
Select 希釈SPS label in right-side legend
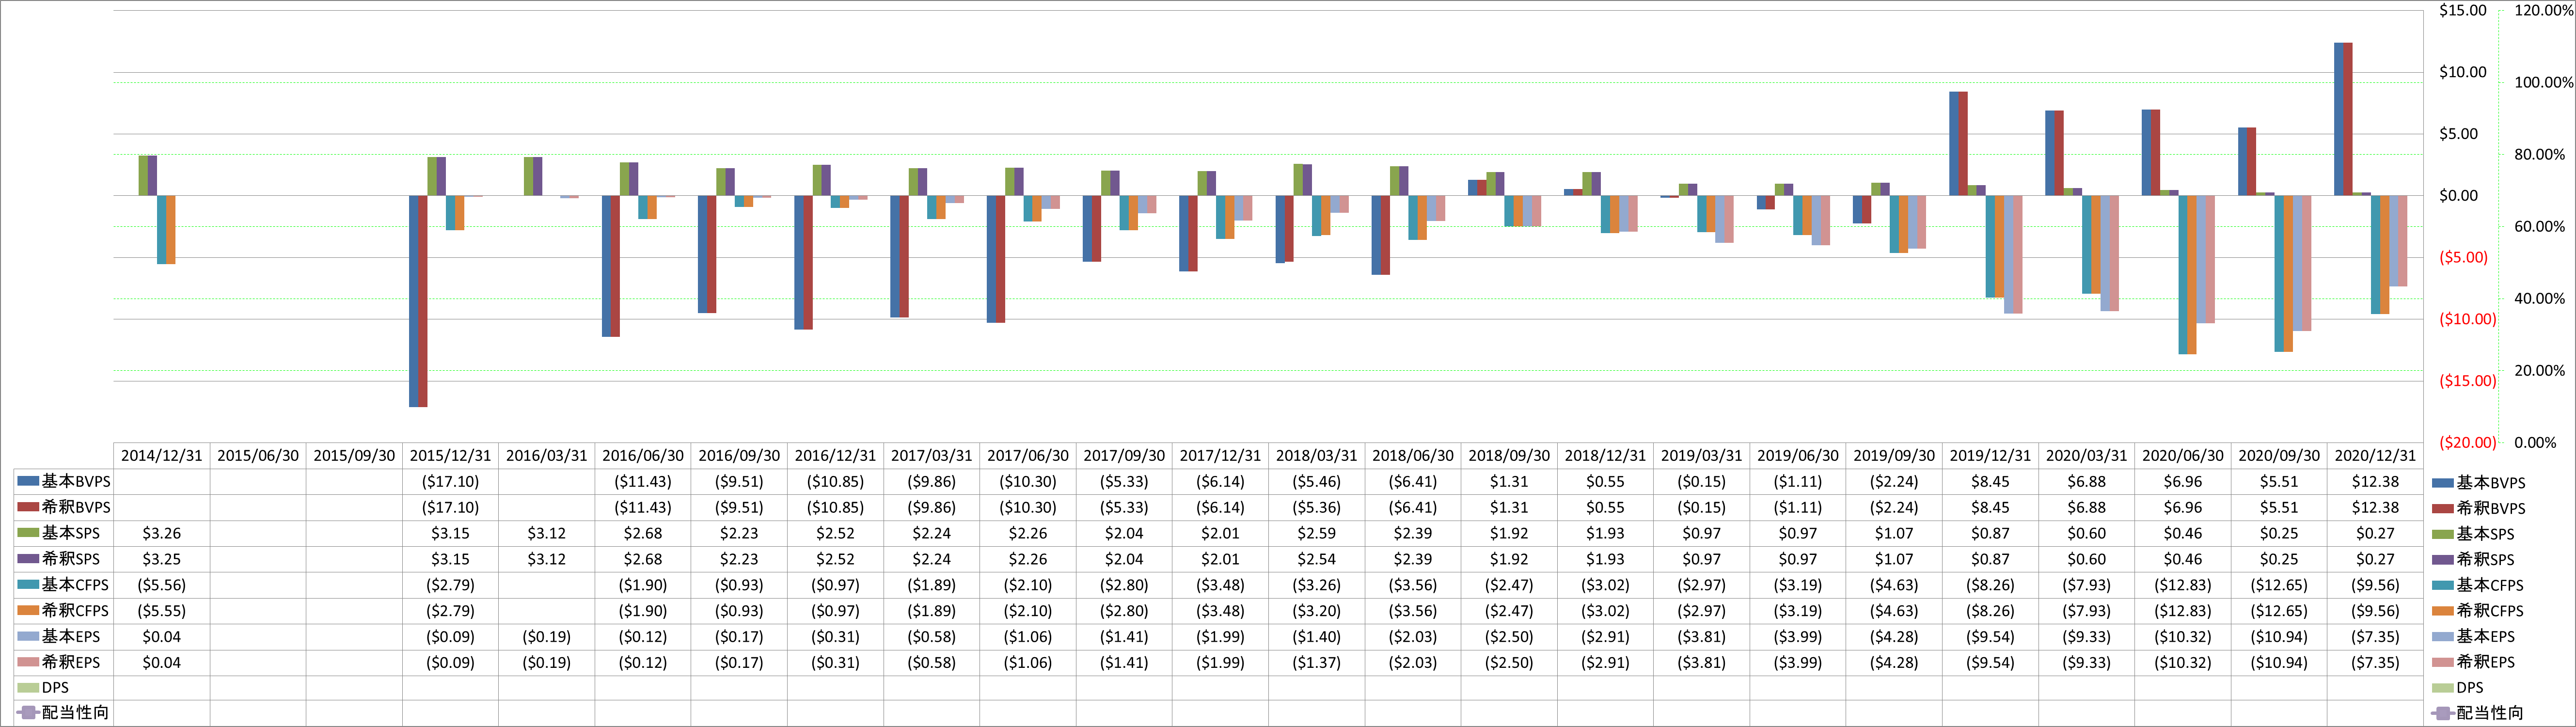2485,560
